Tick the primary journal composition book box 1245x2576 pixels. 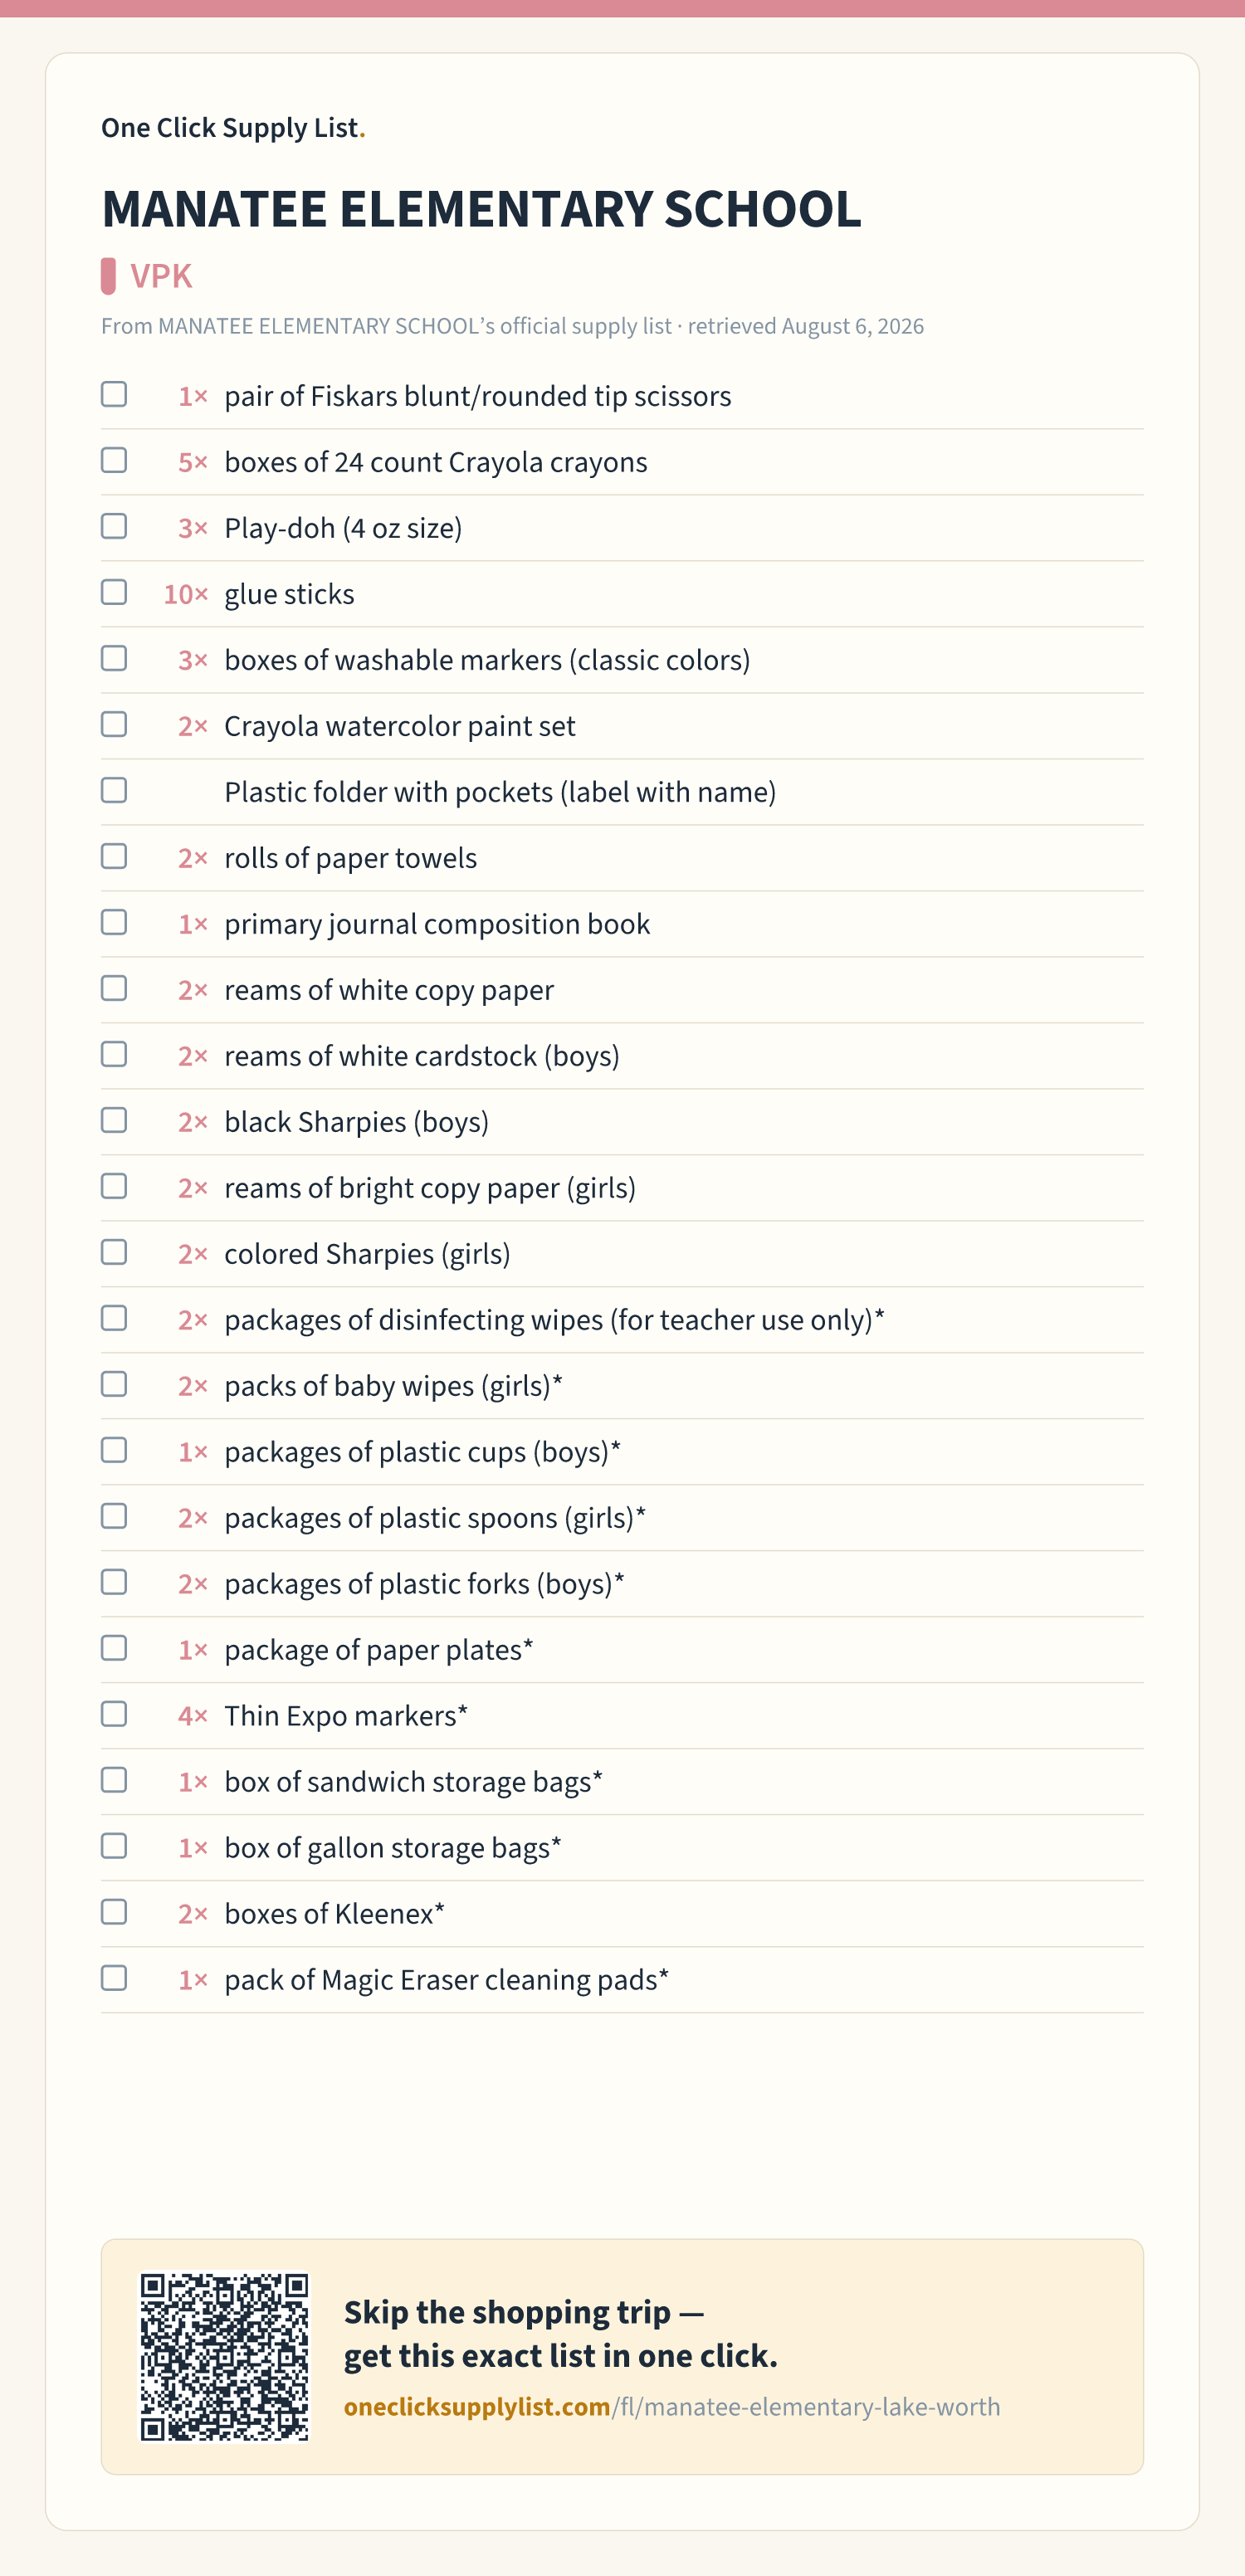[x=114, y=923]
